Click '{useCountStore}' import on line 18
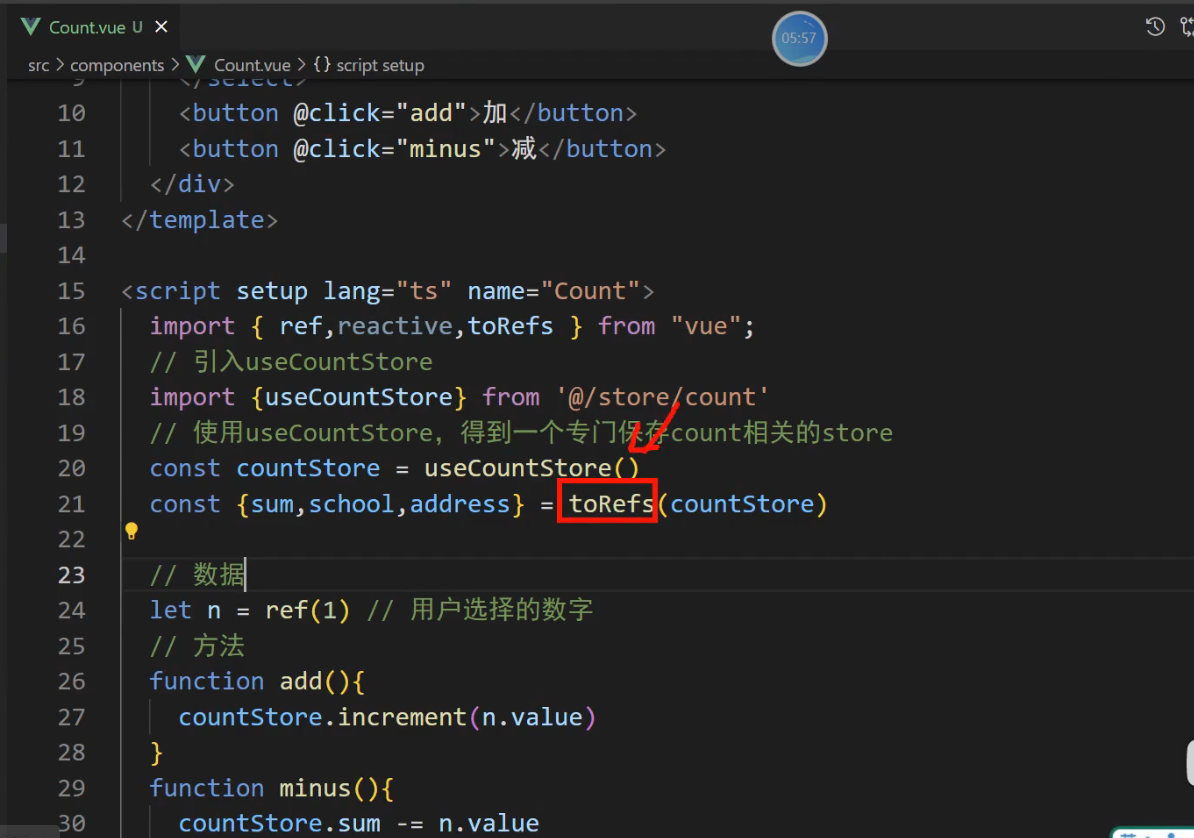1194x838 pixels. point(359,397)
